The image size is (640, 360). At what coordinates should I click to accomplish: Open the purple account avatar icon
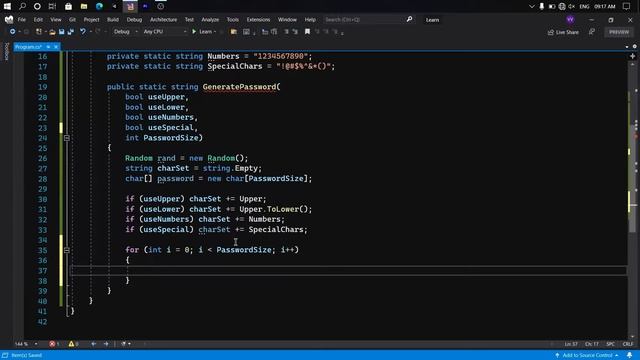tap(570, 19)
